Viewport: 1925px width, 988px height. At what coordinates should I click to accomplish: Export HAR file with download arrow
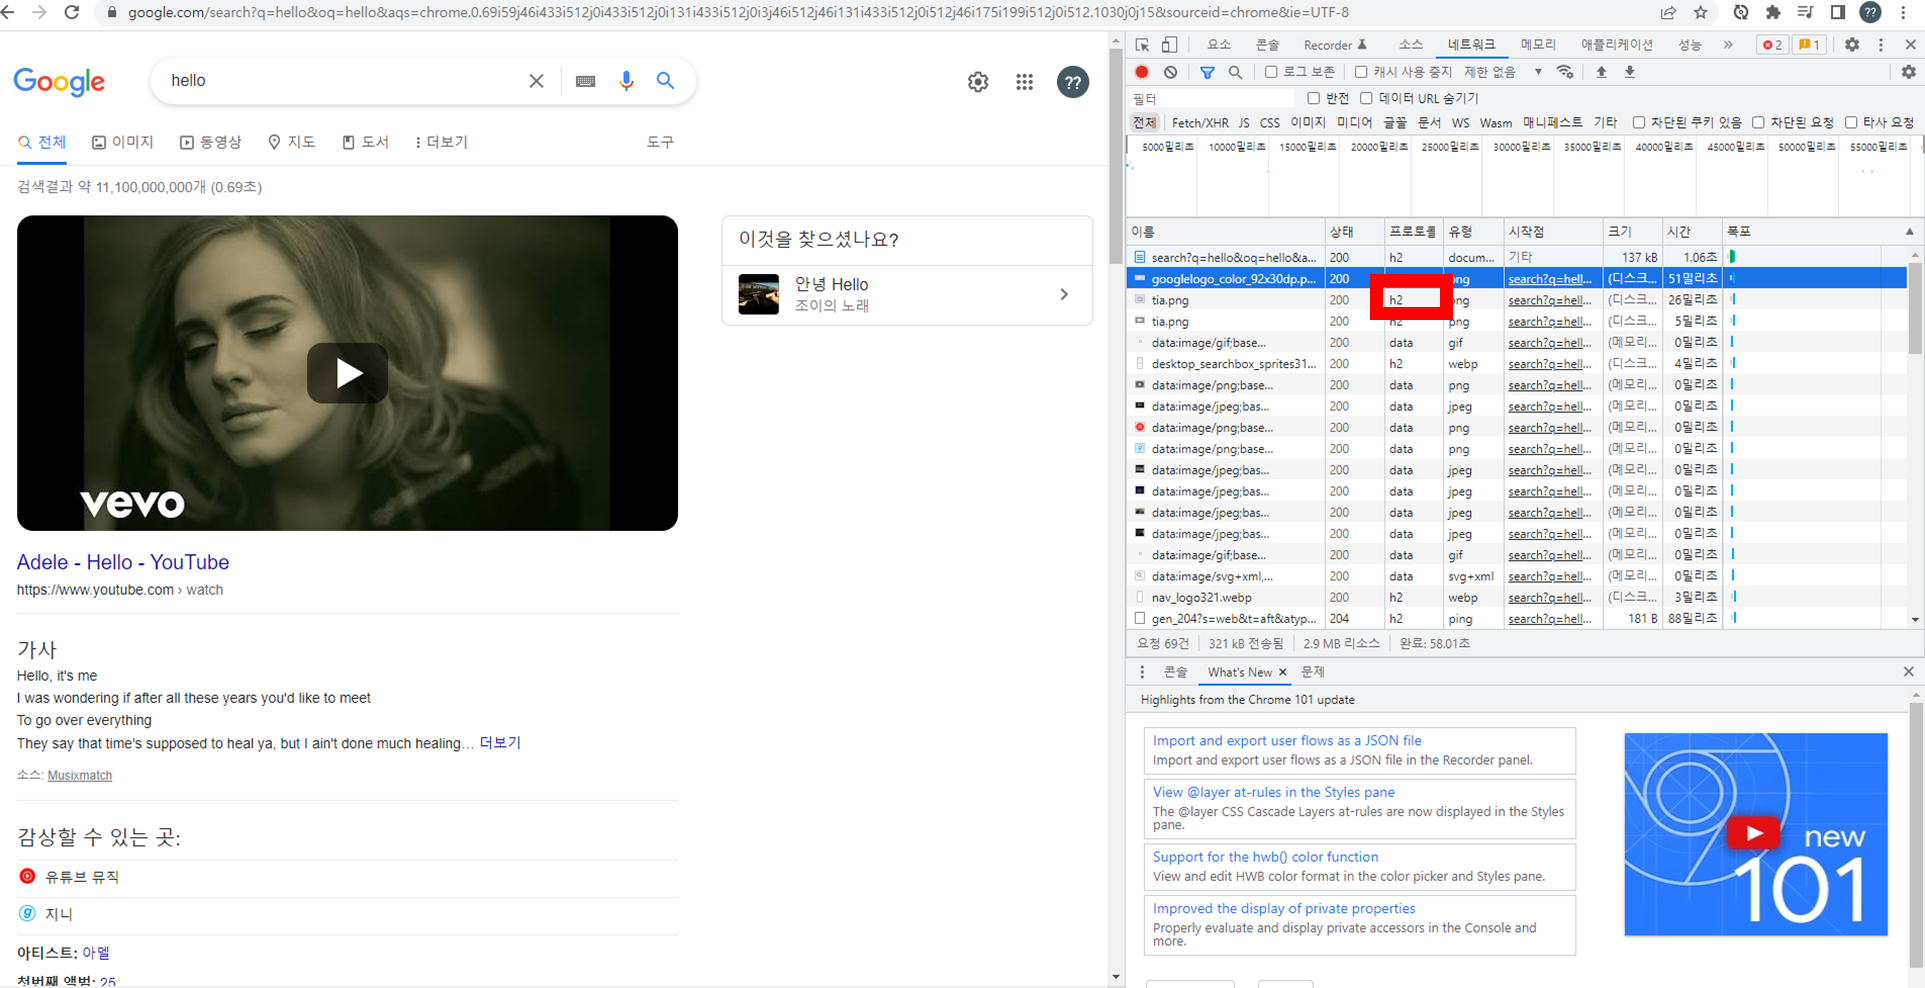coord(1629,72)
